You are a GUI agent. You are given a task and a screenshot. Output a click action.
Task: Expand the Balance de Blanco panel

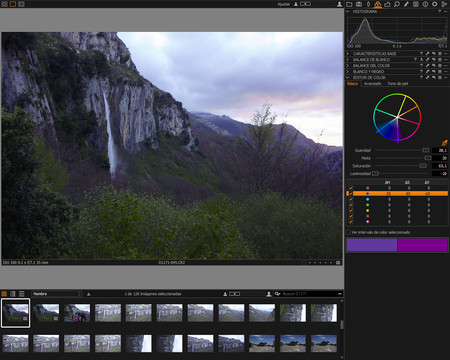[348, 59]
